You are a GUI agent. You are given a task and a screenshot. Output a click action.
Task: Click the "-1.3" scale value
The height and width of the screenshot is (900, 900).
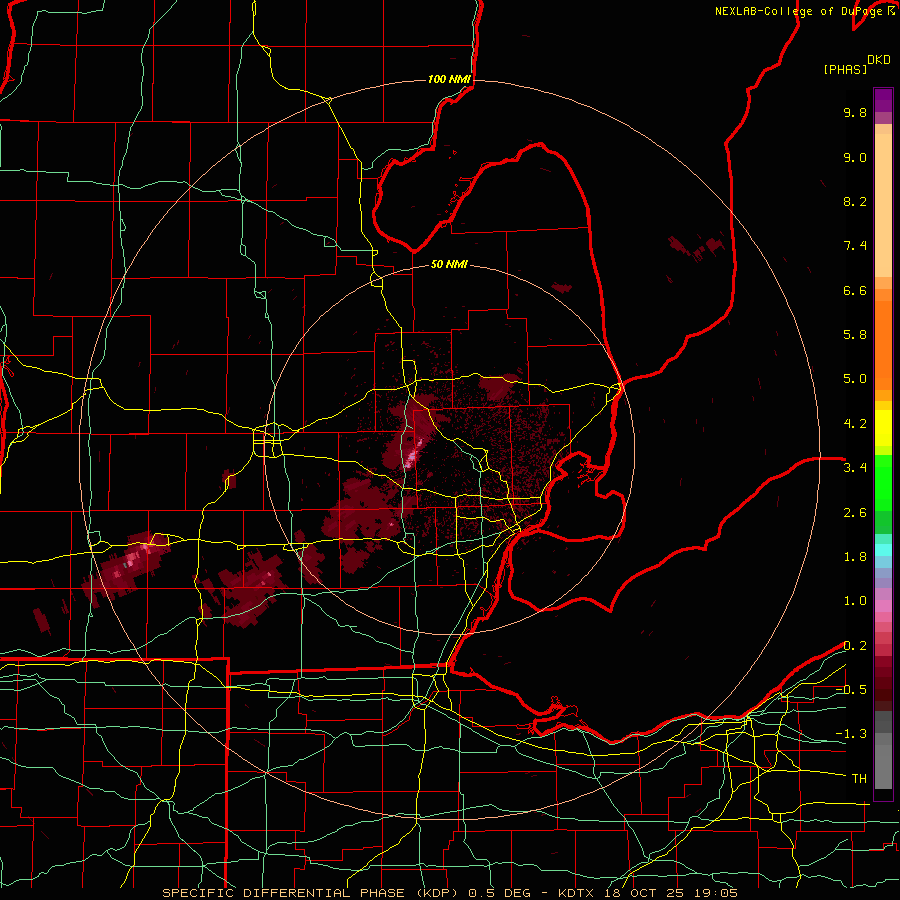tap(851, 734)
